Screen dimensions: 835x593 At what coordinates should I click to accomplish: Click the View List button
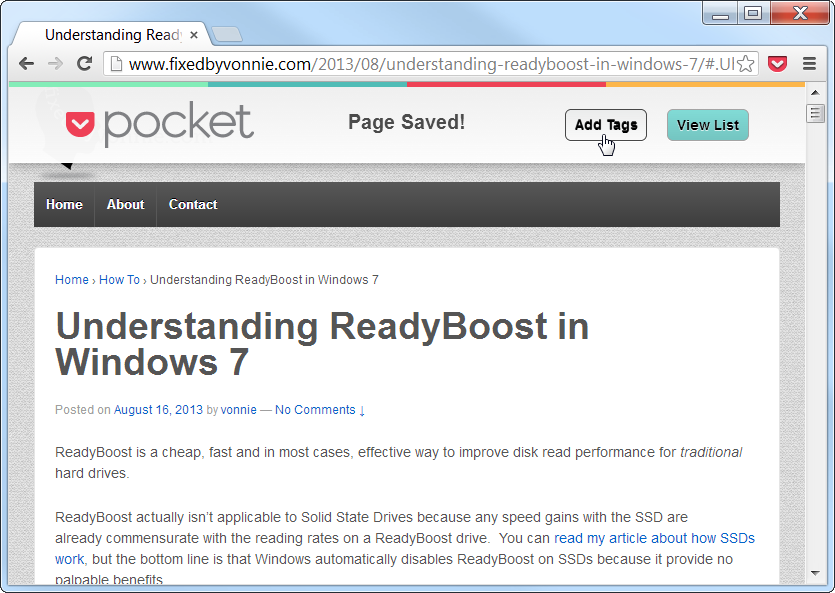708,125
